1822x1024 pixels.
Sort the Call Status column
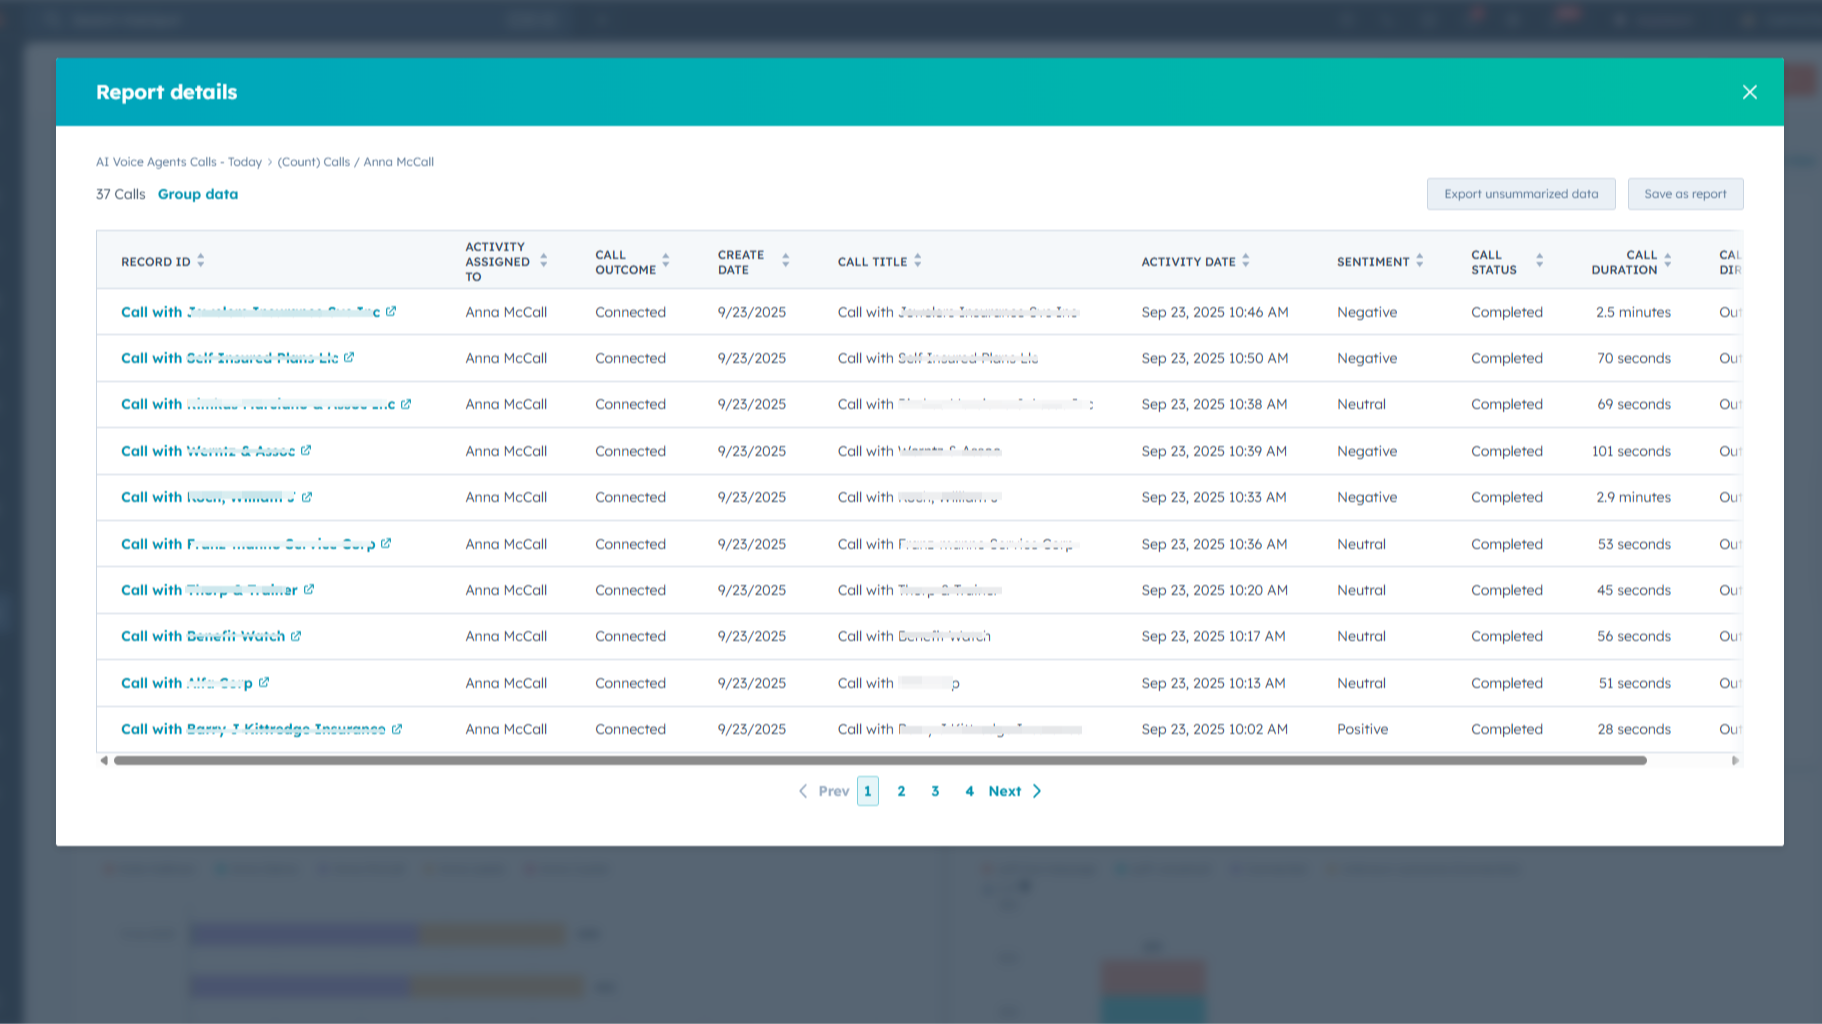[x=1538, y=261]
